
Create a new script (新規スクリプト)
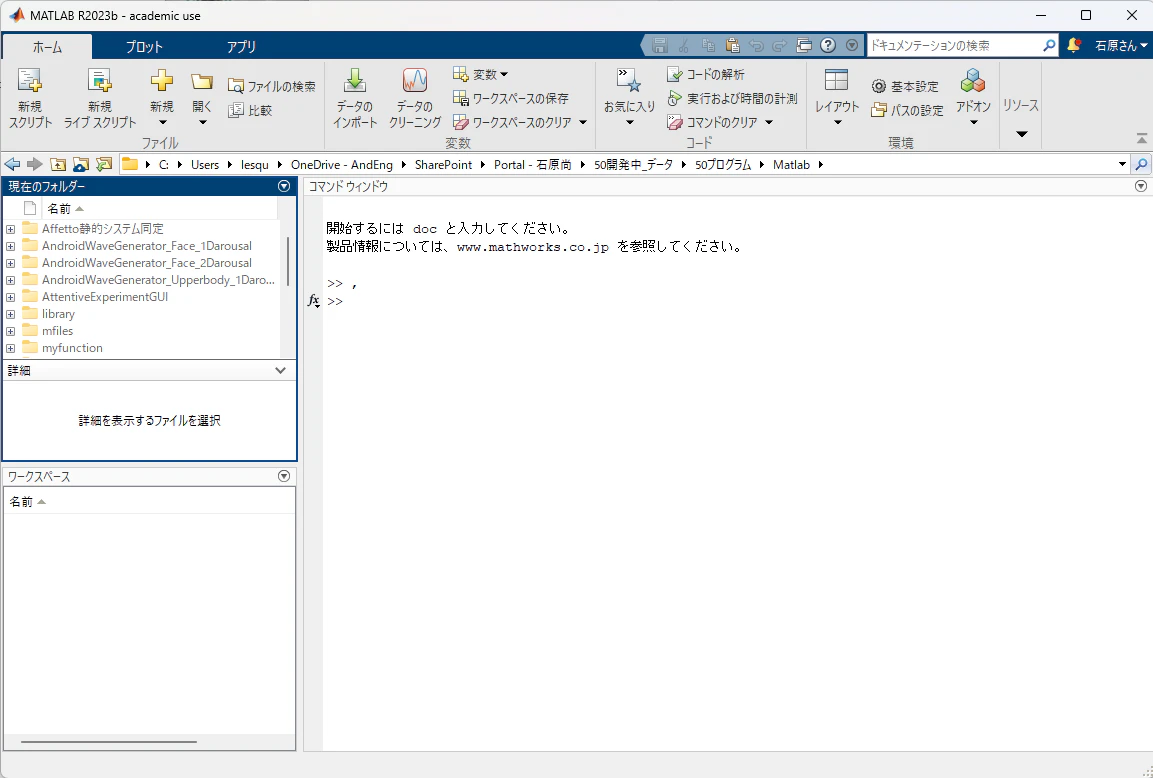[30, 99]
